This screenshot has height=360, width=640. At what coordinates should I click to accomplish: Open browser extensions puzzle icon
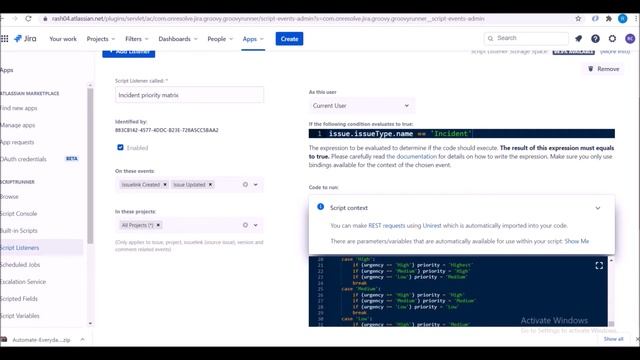point(609,19)
